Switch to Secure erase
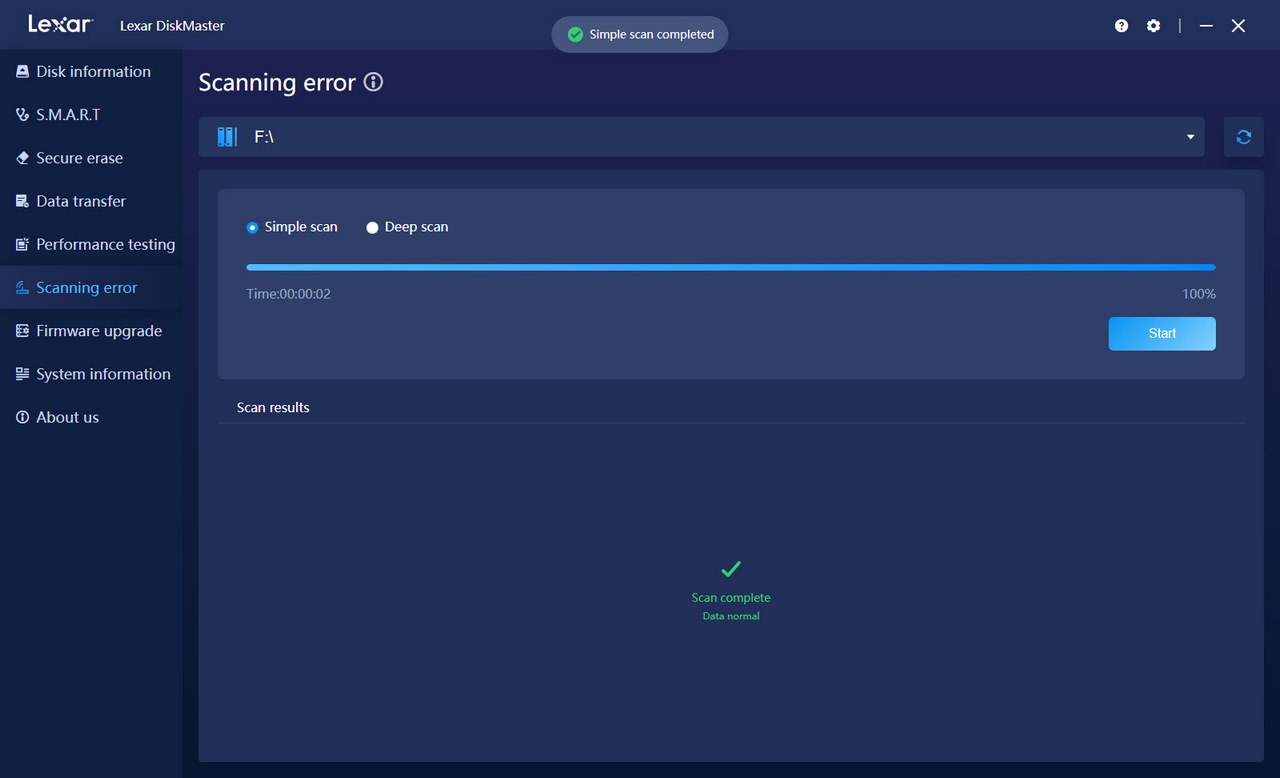Image resolution: width=1280 pixels, height=778 pixels. pos(91,158)
